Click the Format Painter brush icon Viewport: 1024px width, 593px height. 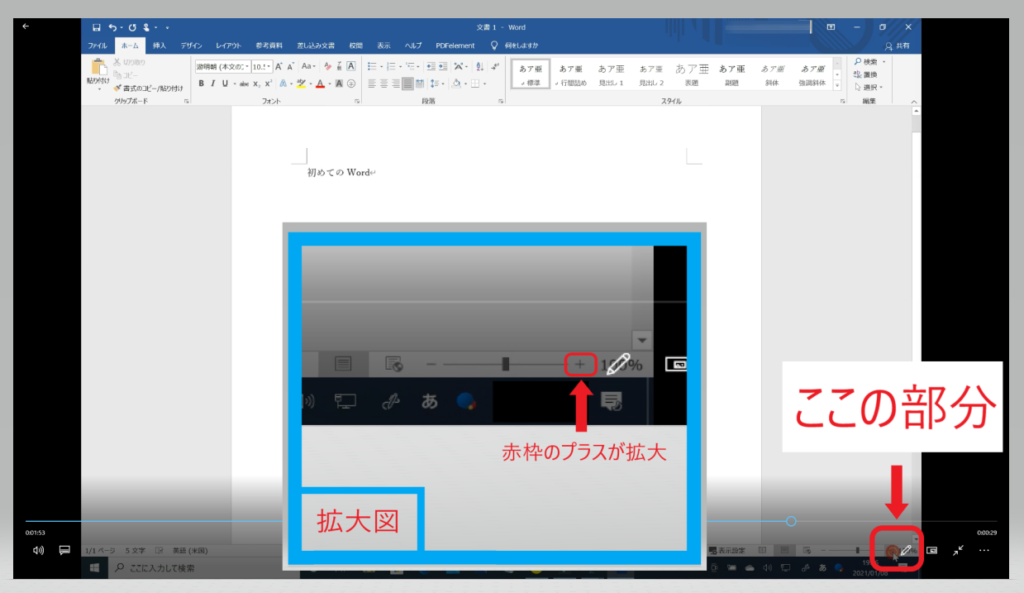click(118, 88)
